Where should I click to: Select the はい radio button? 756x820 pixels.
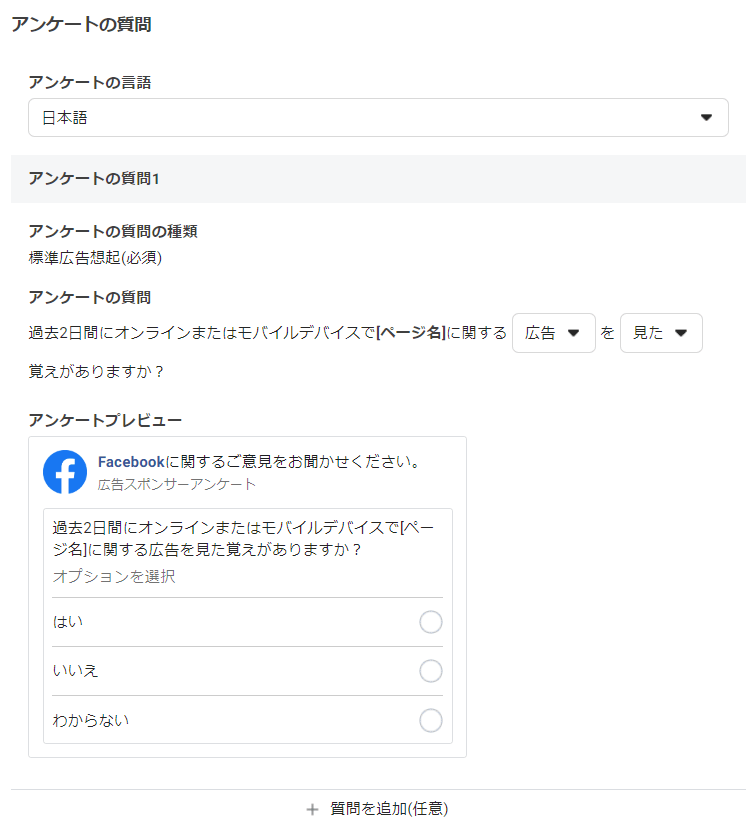point(431,622)
